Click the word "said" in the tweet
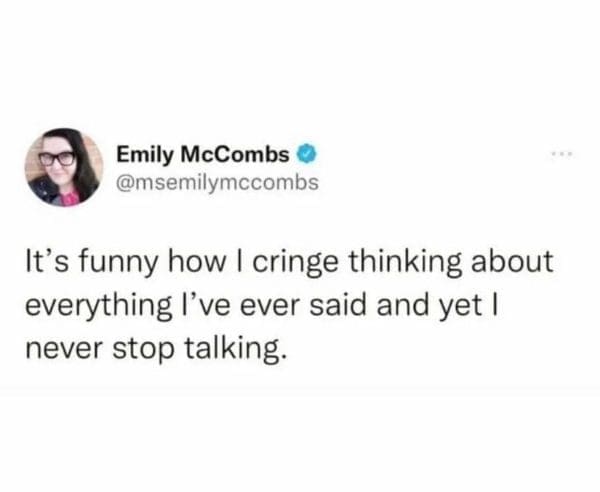600x492 pixels. point(337,306)
